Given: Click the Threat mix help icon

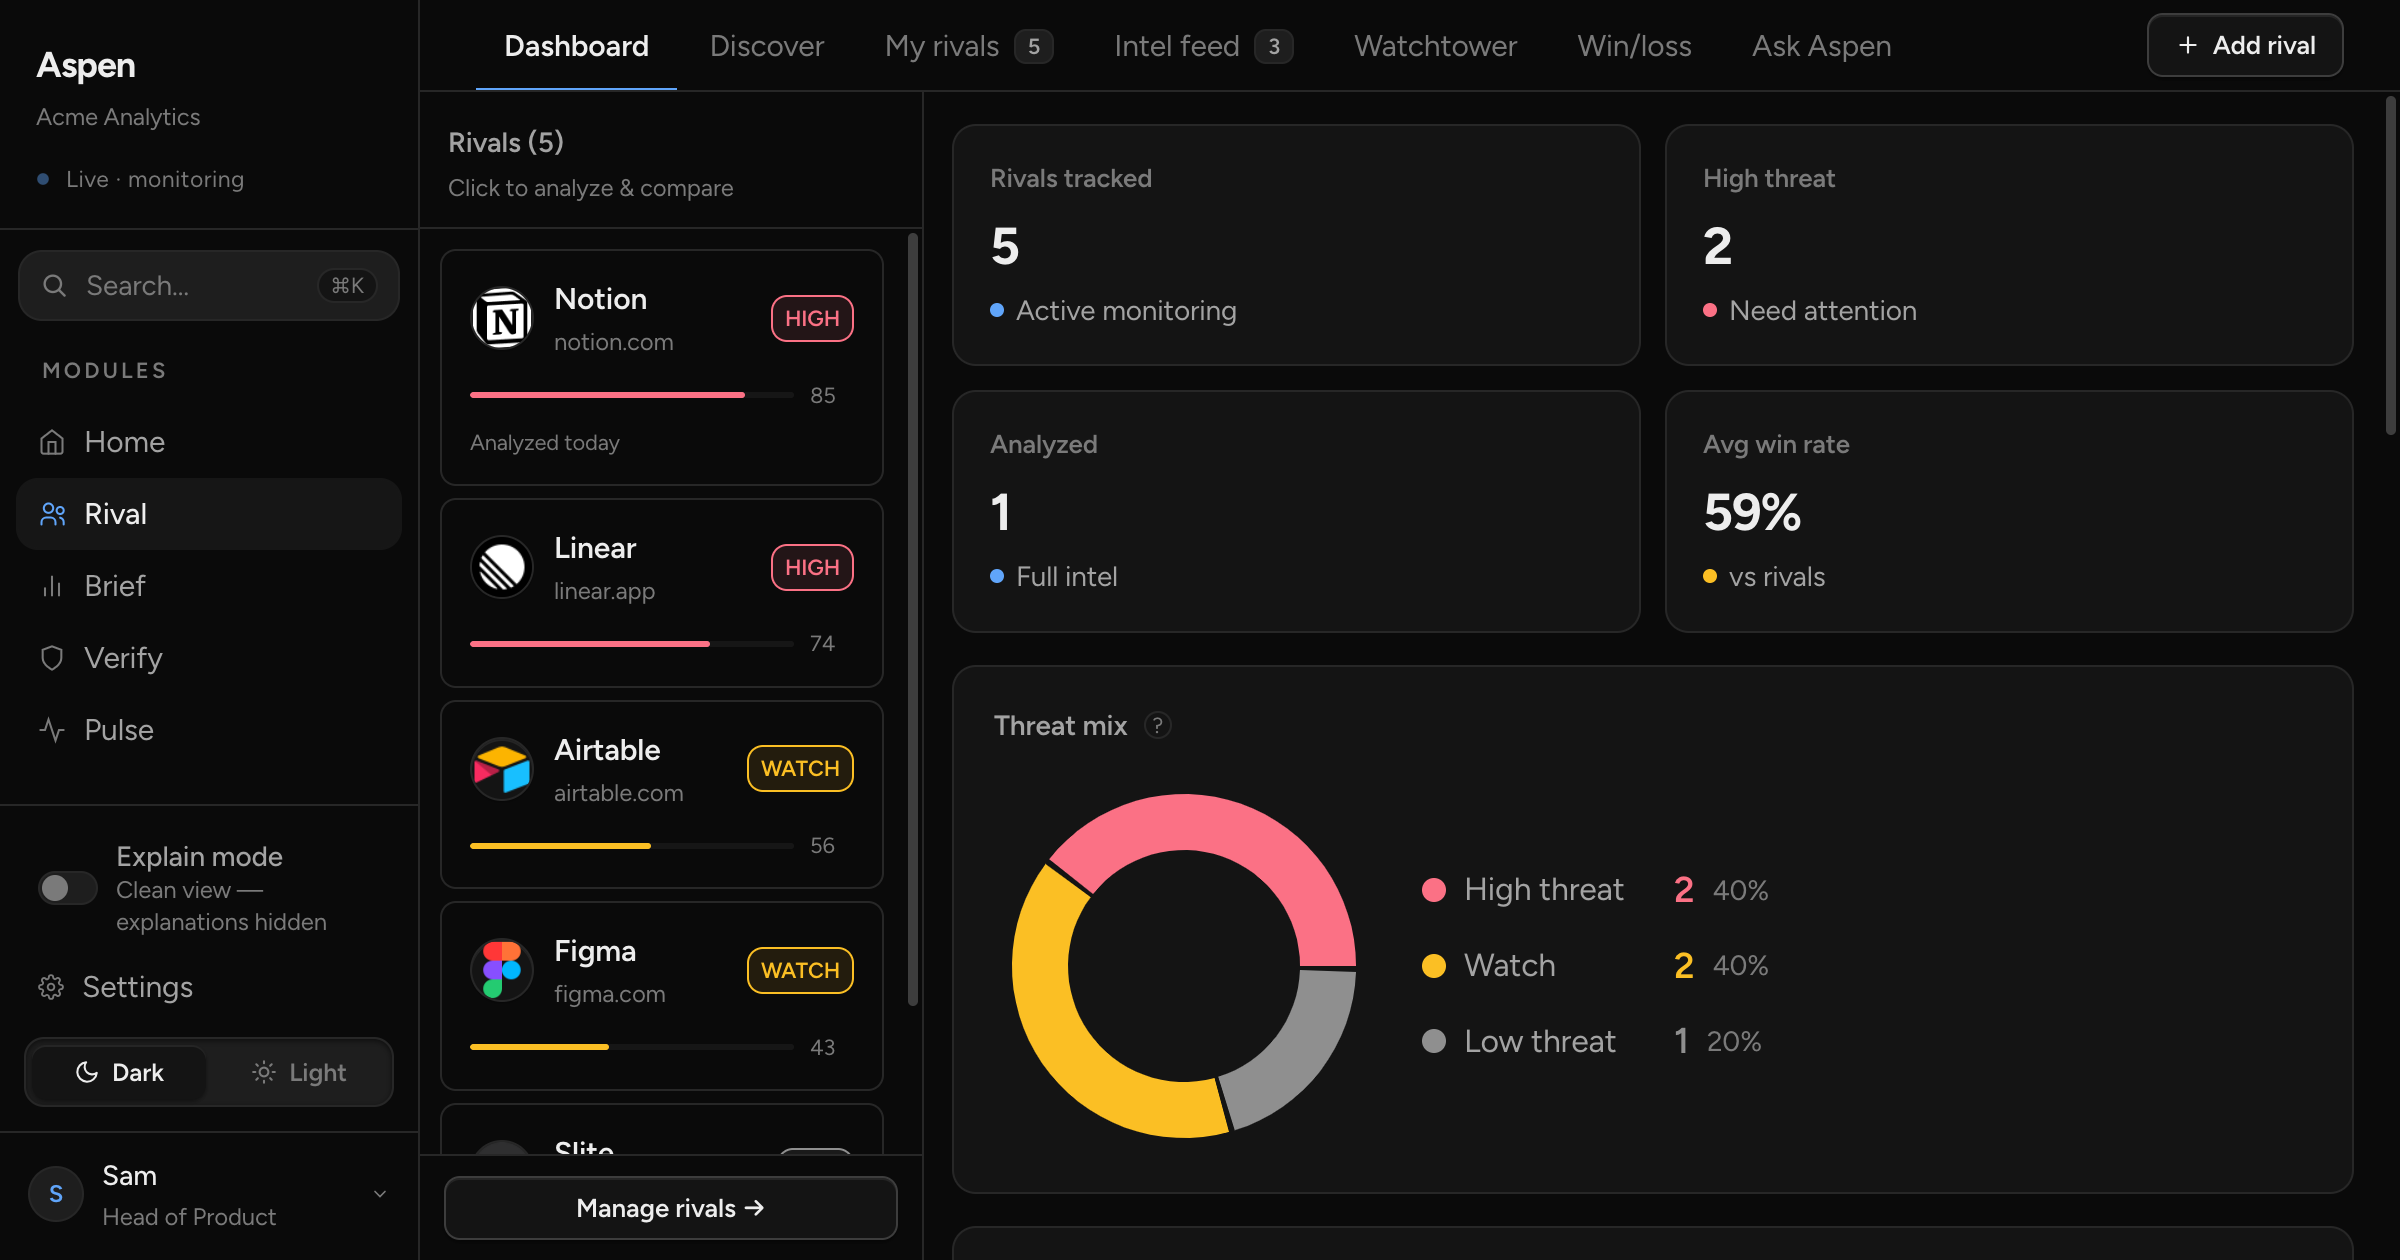Looking at the screenshot, I should click(1157, 725).
